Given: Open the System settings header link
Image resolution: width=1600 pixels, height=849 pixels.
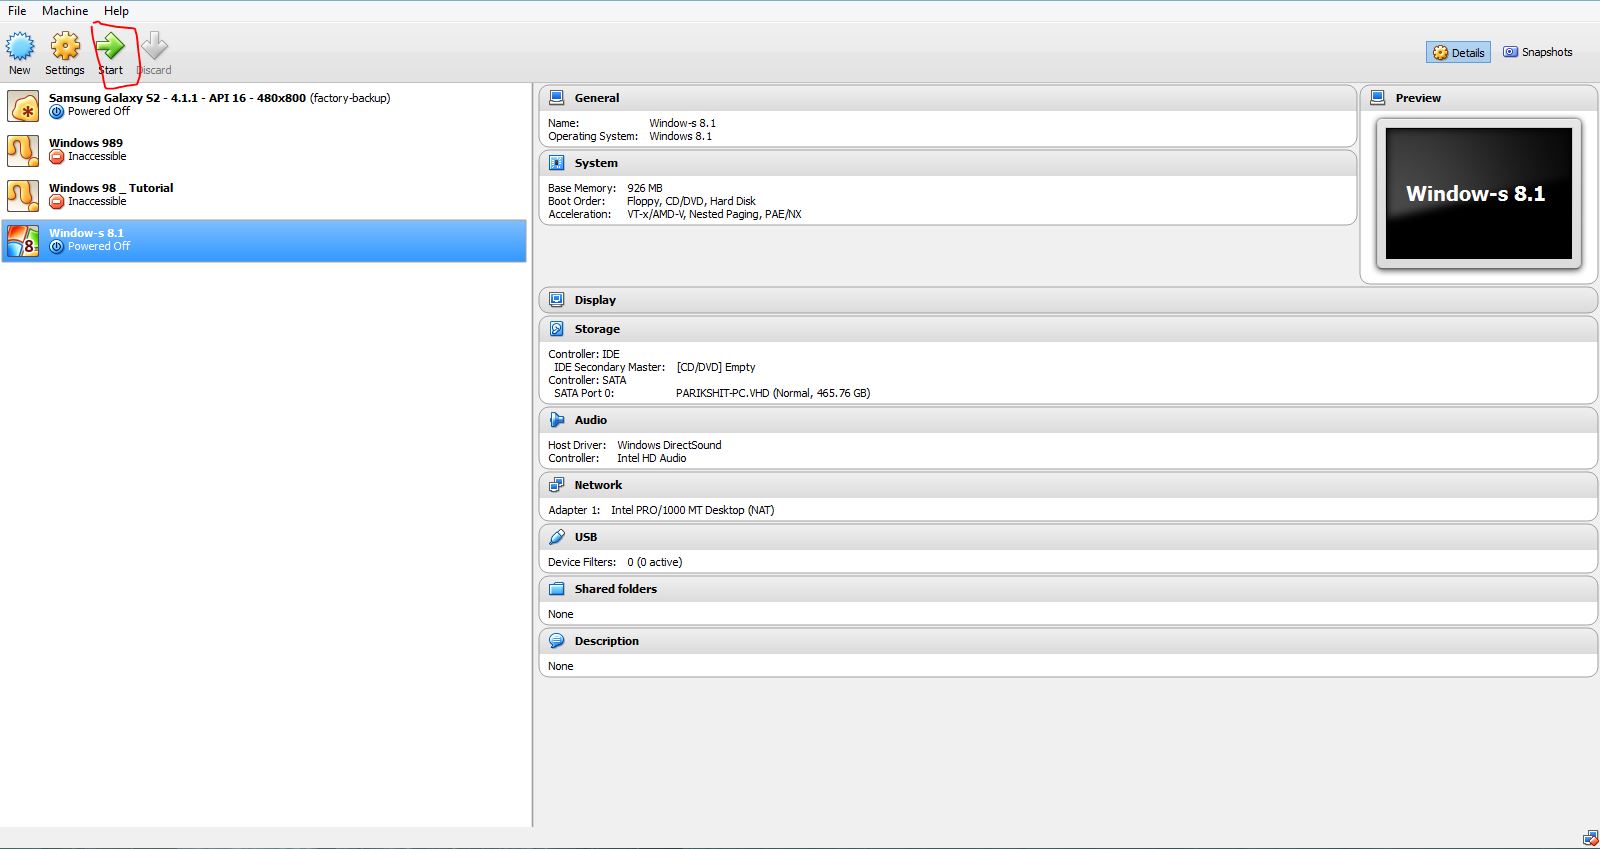Looking at the screenshot, I should point(596,163).
